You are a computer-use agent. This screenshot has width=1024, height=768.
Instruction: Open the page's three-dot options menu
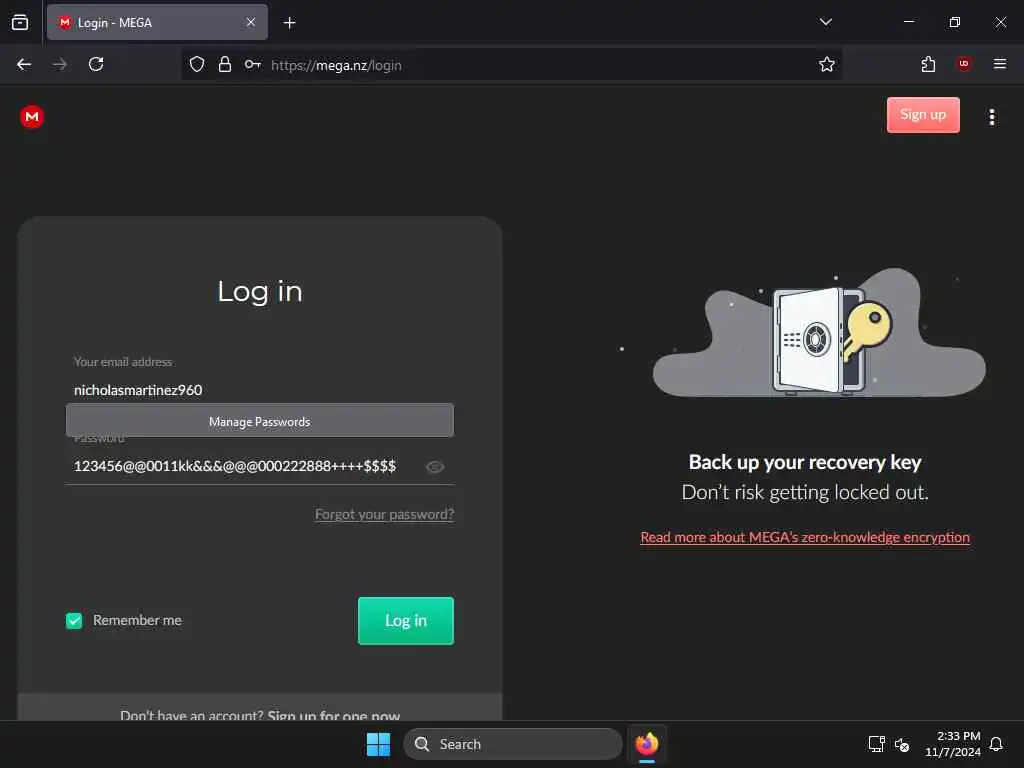click(x=992, y=117)
